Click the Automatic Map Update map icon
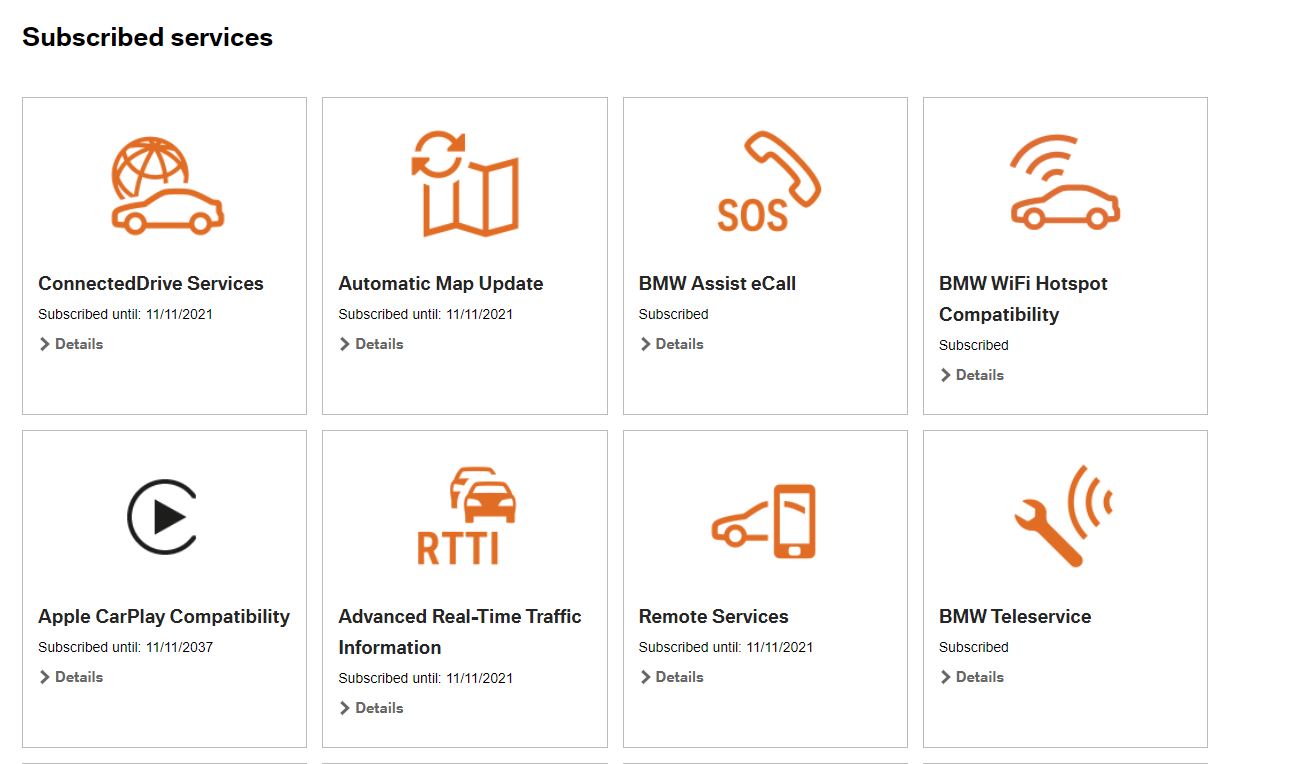 coord(465,183)
